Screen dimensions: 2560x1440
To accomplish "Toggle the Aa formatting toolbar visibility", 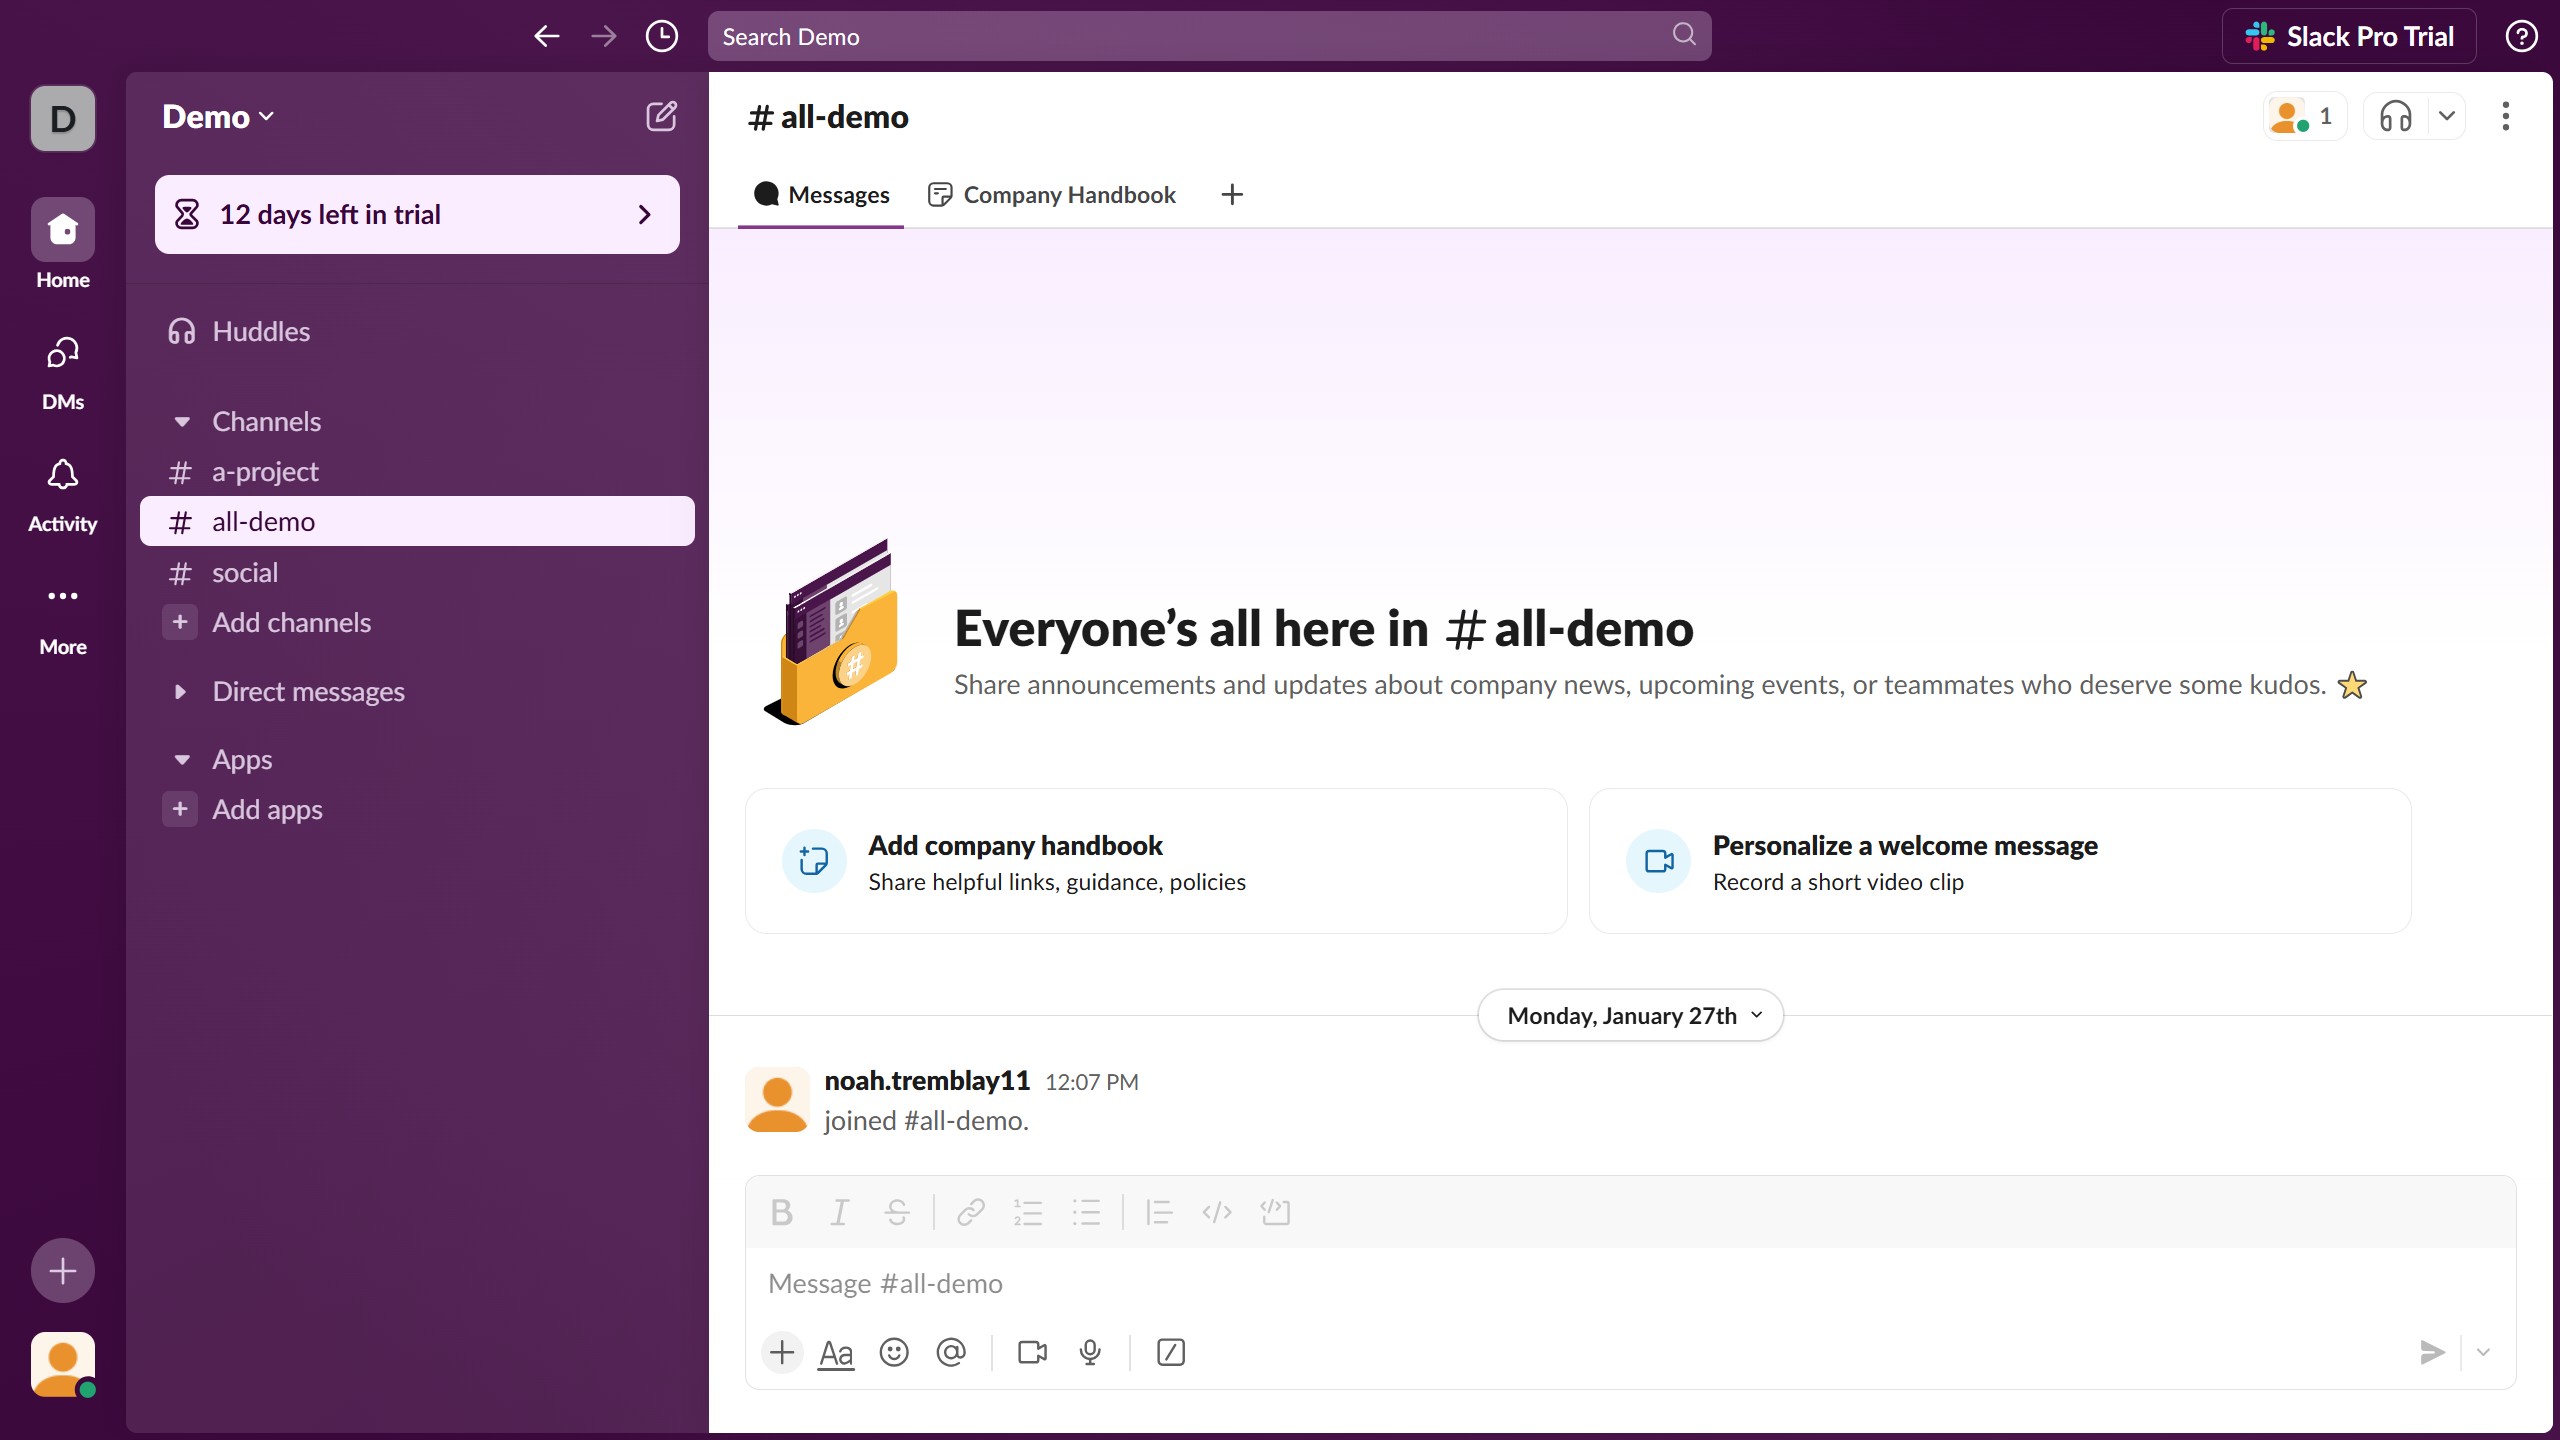I will pos(835,1352).
